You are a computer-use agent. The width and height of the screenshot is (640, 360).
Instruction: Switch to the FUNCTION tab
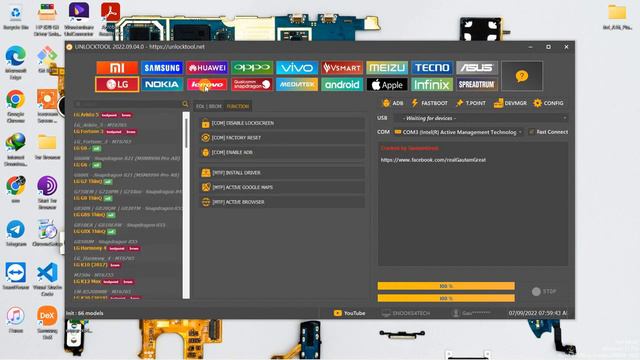coord(238,107)
